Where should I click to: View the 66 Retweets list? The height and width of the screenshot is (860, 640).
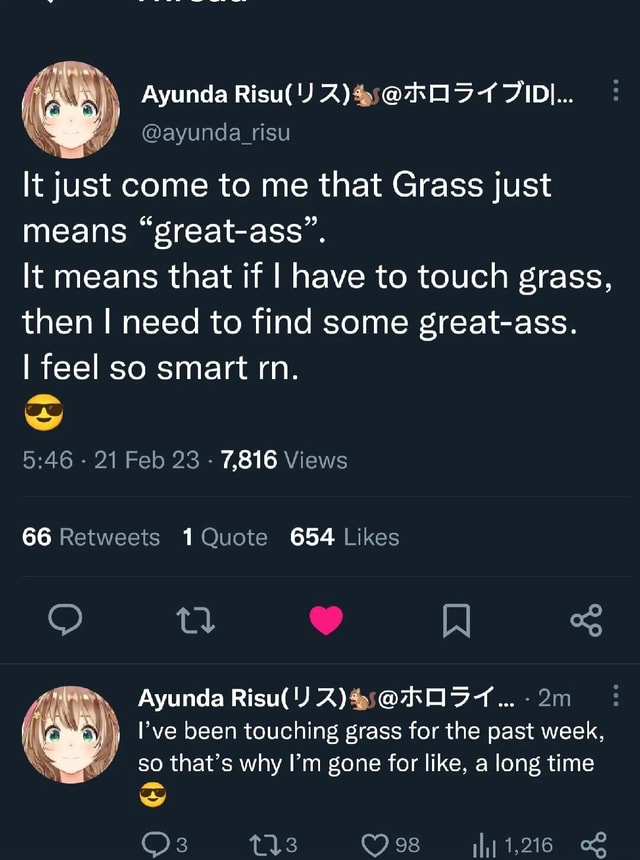tap(90, 536)
